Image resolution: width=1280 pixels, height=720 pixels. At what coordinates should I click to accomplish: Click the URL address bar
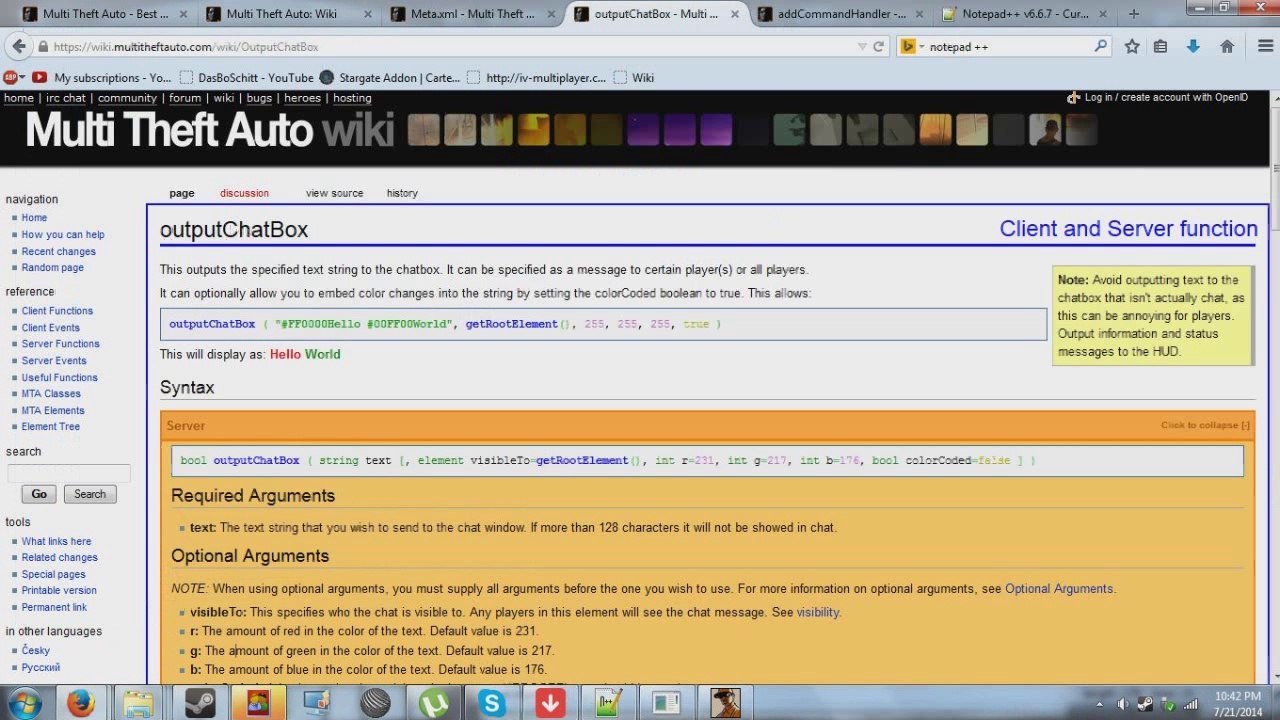450,47
